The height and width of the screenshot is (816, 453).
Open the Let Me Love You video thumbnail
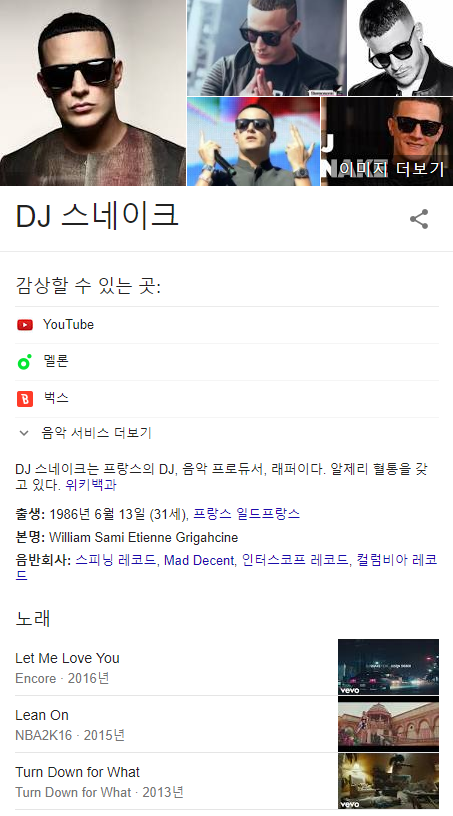(x=388, y=667)
